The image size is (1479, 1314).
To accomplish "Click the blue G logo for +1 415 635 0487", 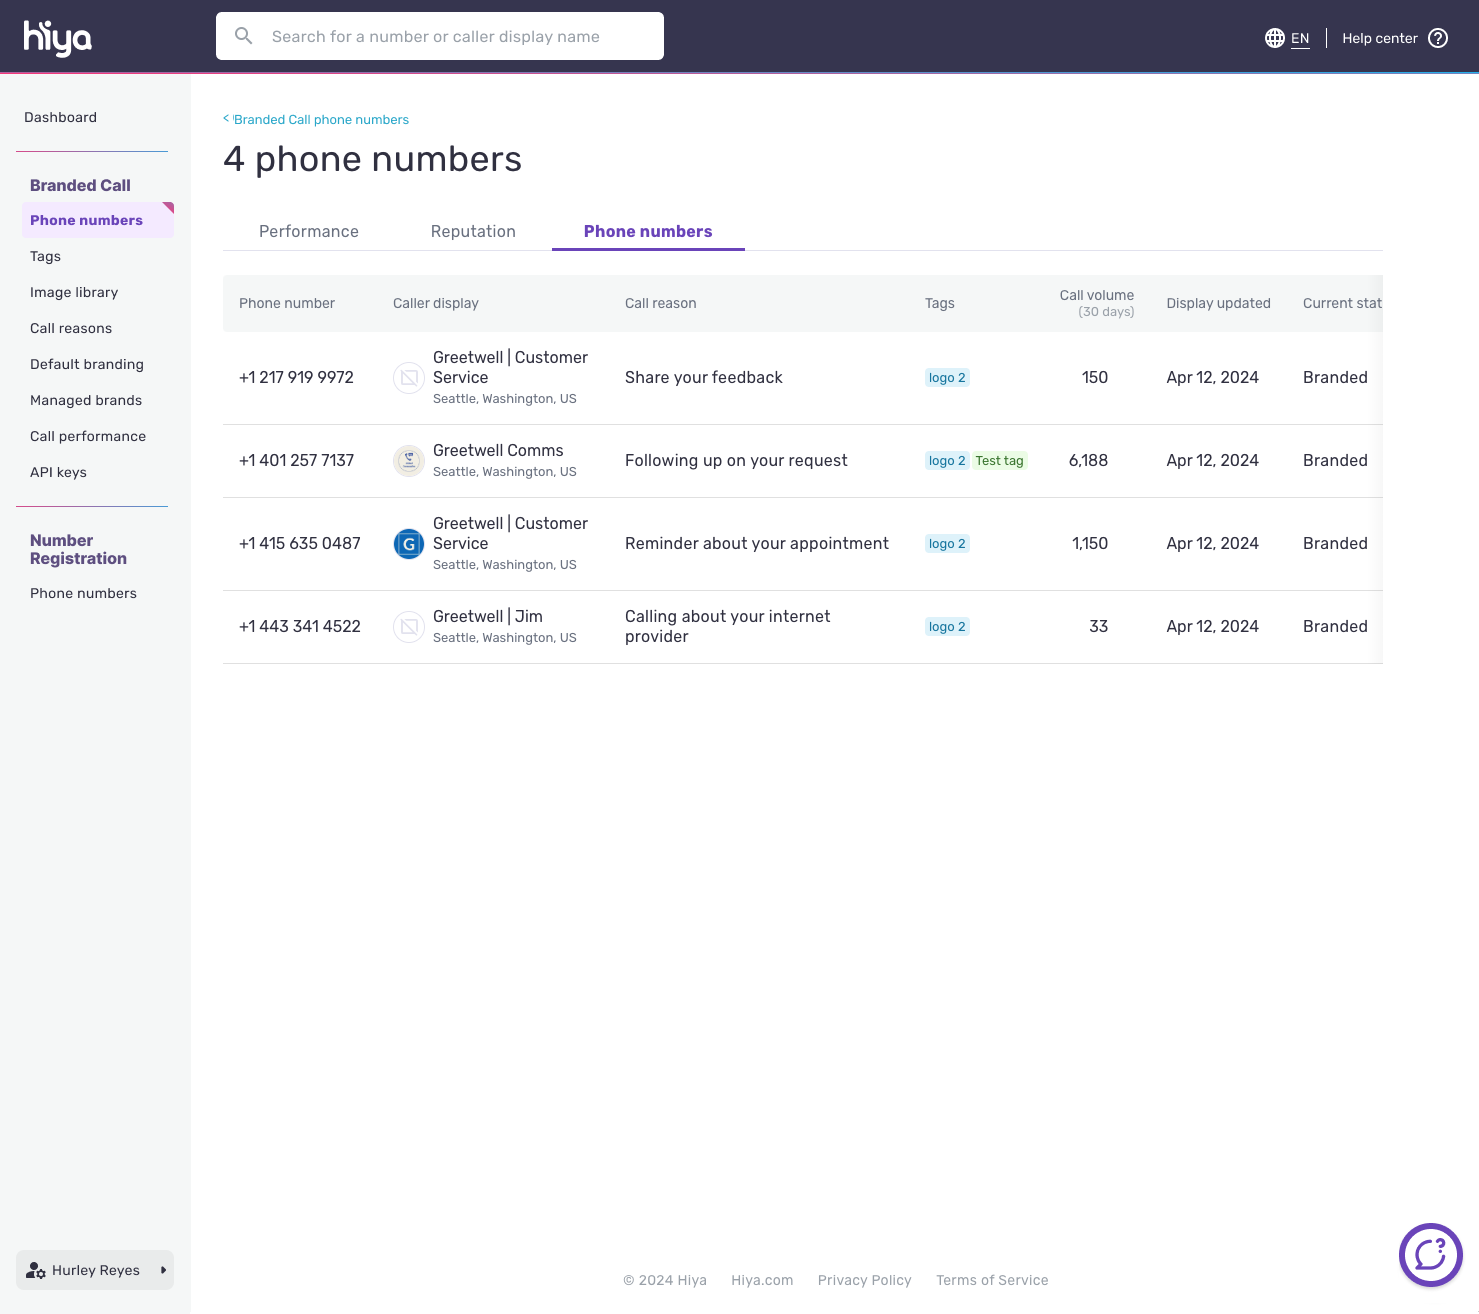I will tap(408, 543).
